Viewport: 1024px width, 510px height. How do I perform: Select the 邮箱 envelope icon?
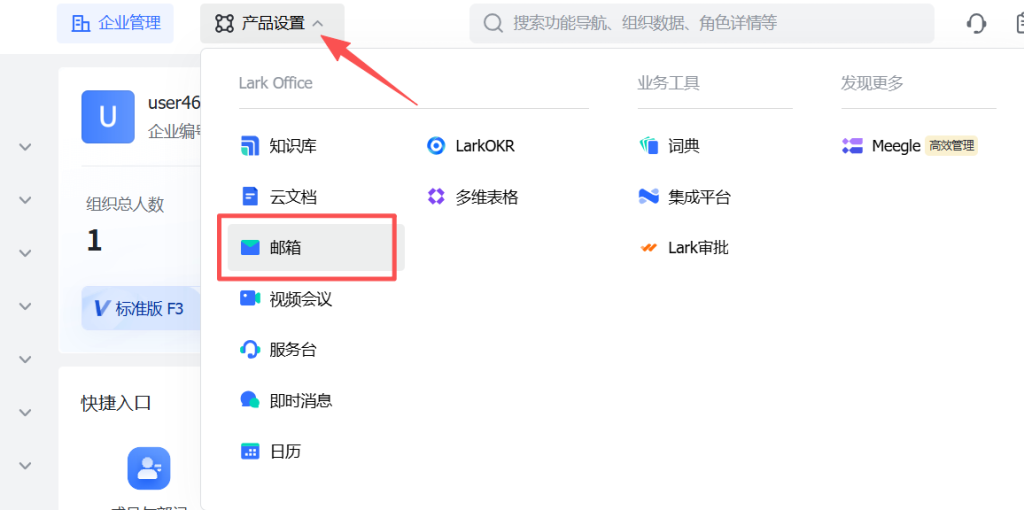click(249, 247)
